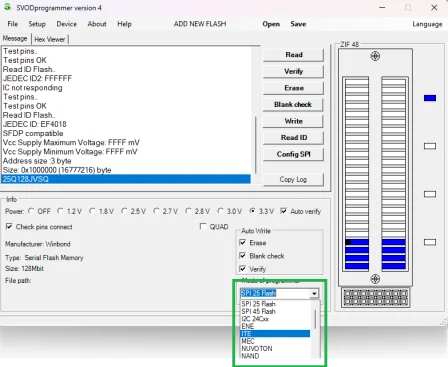Screen dimensions: 448x367
Task: Click the bottom ZIF socket screw icon
Action: 375,279
